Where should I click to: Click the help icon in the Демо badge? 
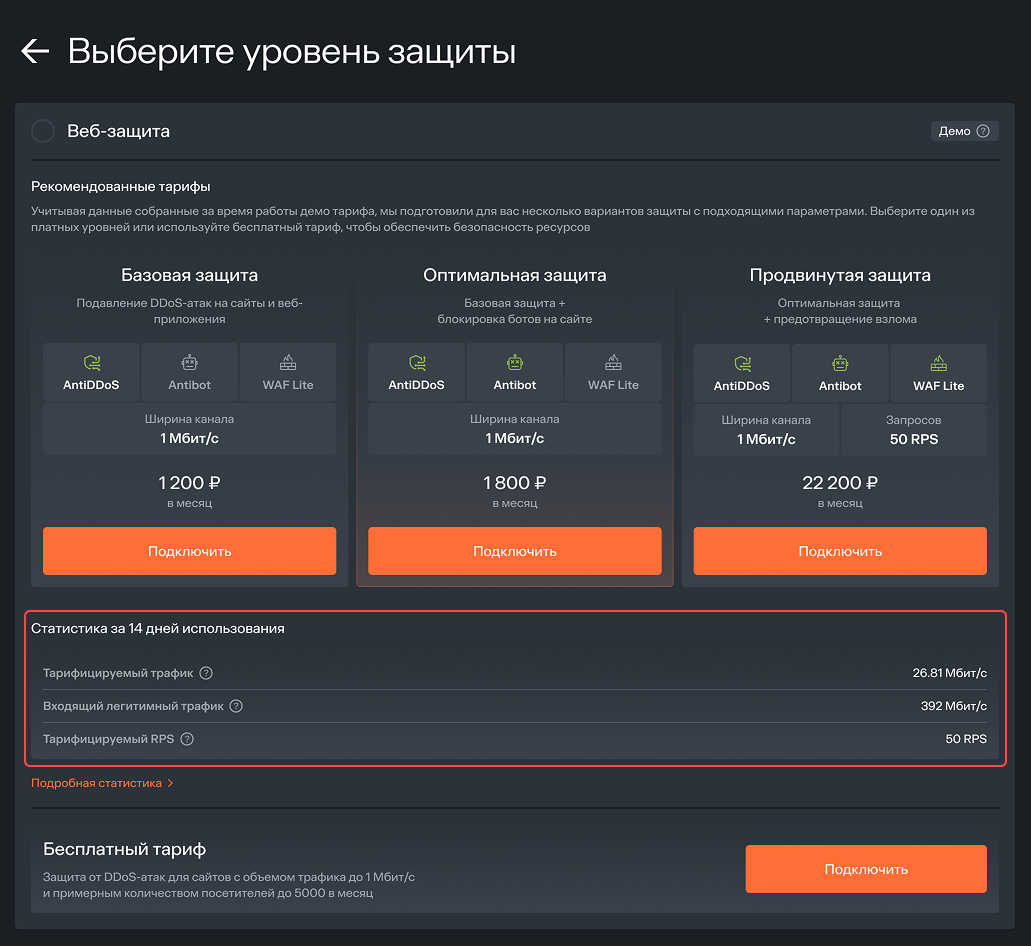click(982, 131)
